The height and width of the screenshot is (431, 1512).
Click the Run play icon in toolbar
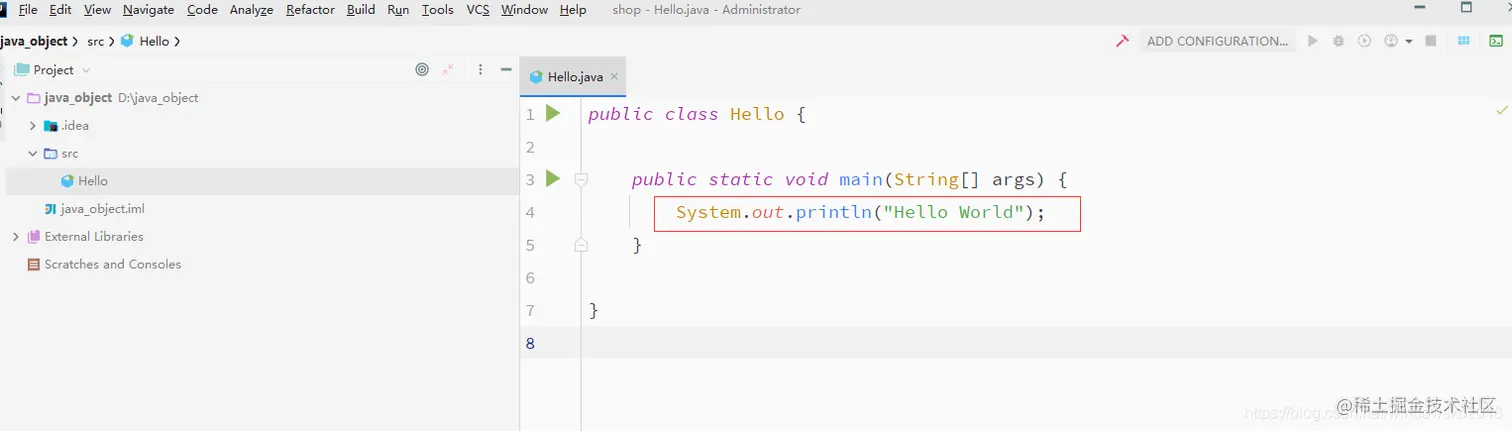click(1313, 41)
